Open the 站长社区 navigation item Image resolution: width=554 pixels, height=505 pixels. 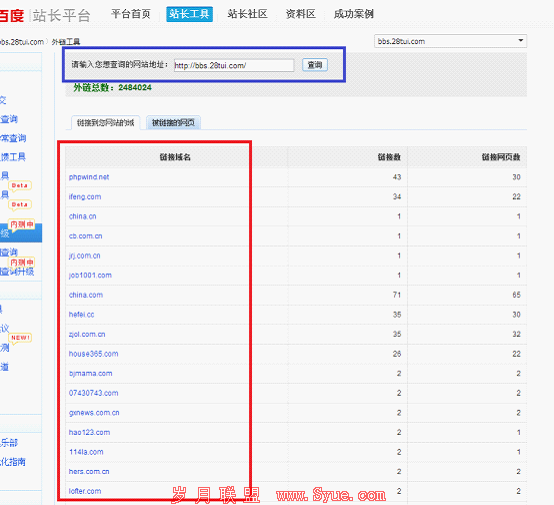coord(247,14)
